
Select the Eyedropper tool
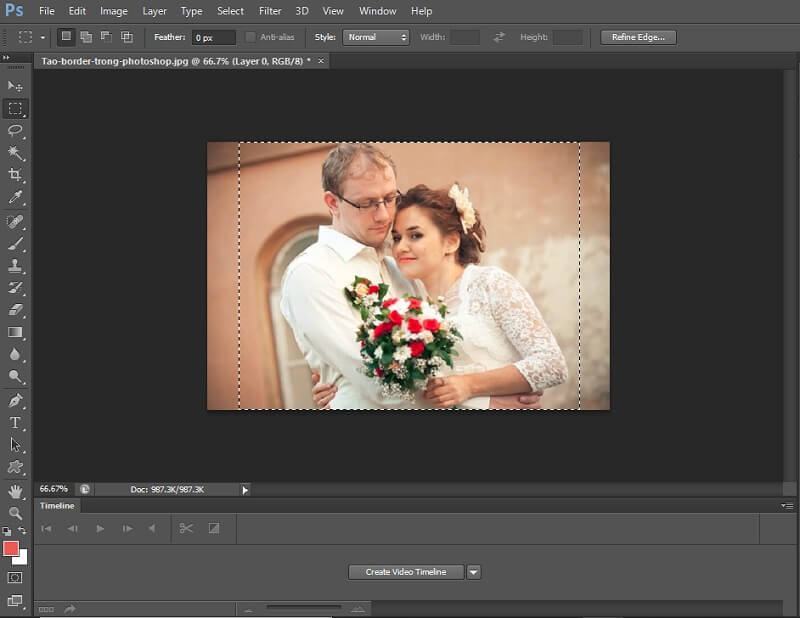click(x=15, y=198)
